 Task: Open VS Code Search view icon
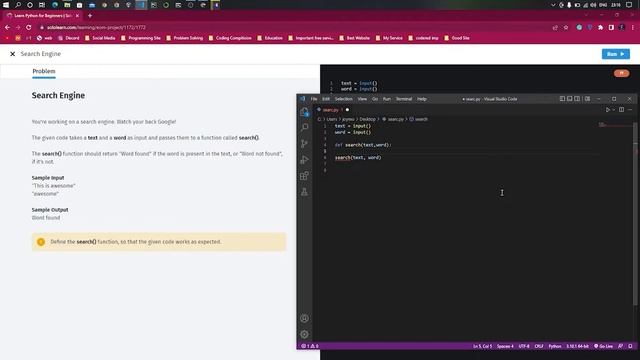click(x=304, y=127)
